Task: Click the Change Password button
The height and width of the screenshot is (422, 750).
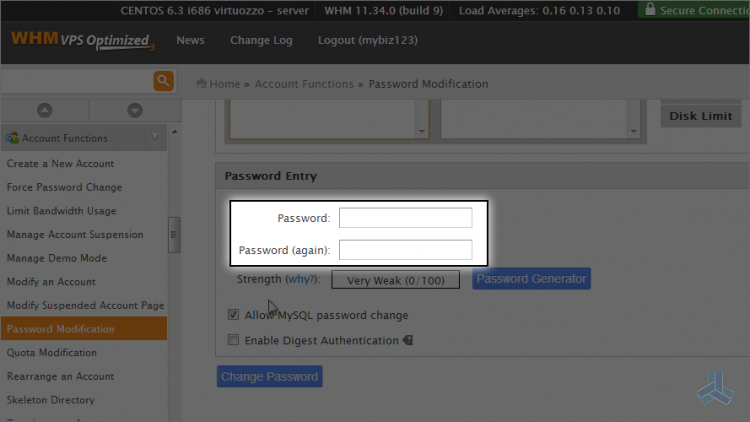Action: point(269,377)
